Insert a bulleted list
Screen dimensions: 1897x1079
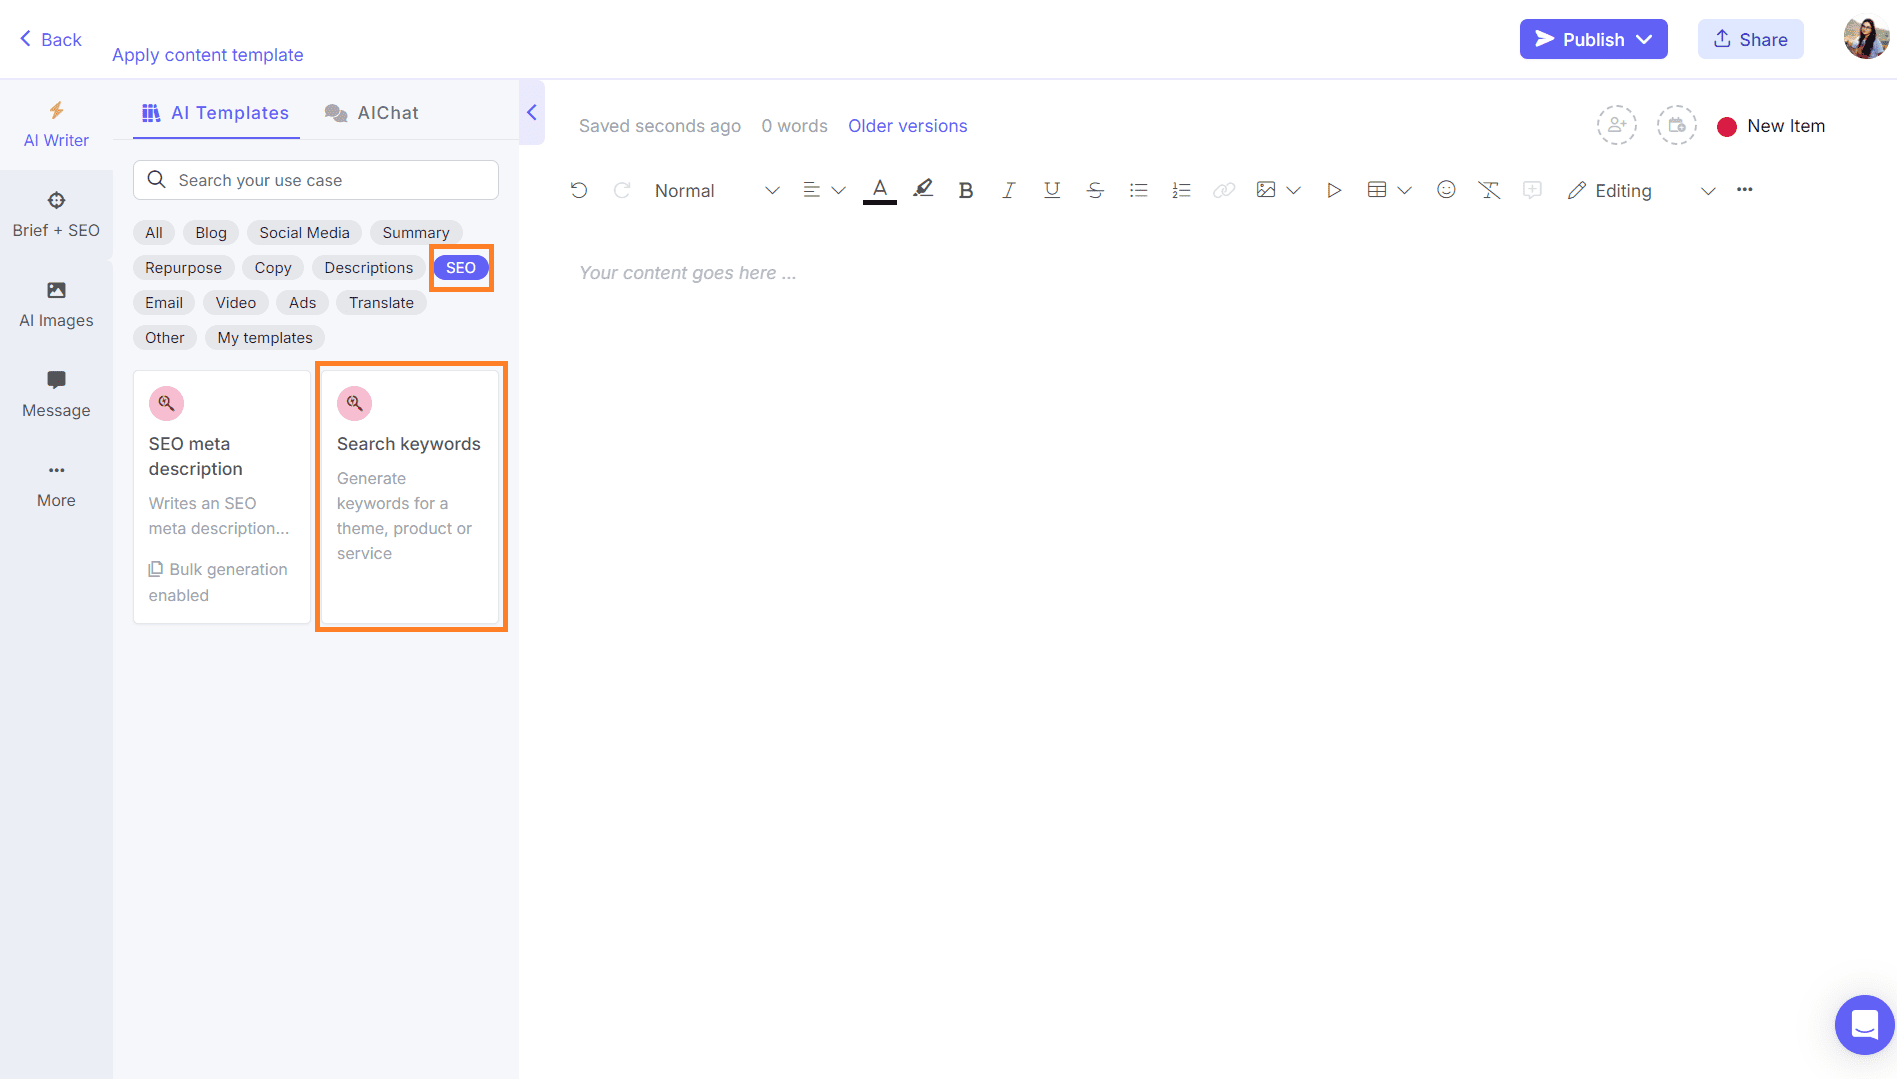click(1138, 190)
